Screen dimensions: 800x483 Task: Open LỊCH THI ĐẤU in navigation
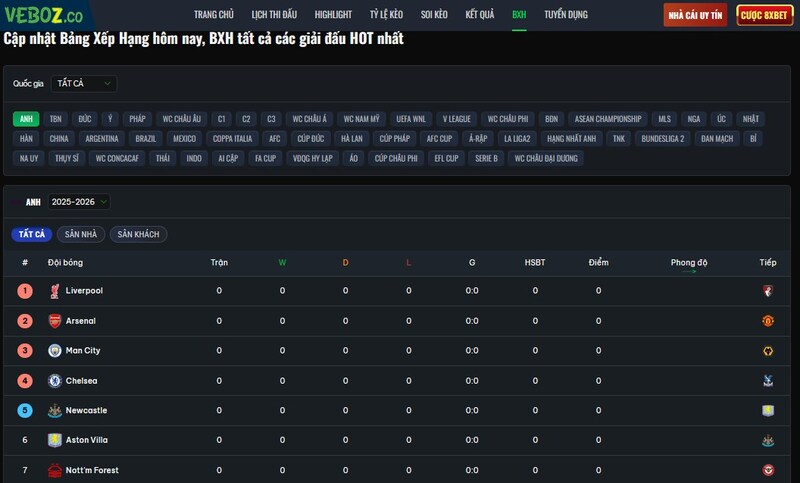coord(274,15)
